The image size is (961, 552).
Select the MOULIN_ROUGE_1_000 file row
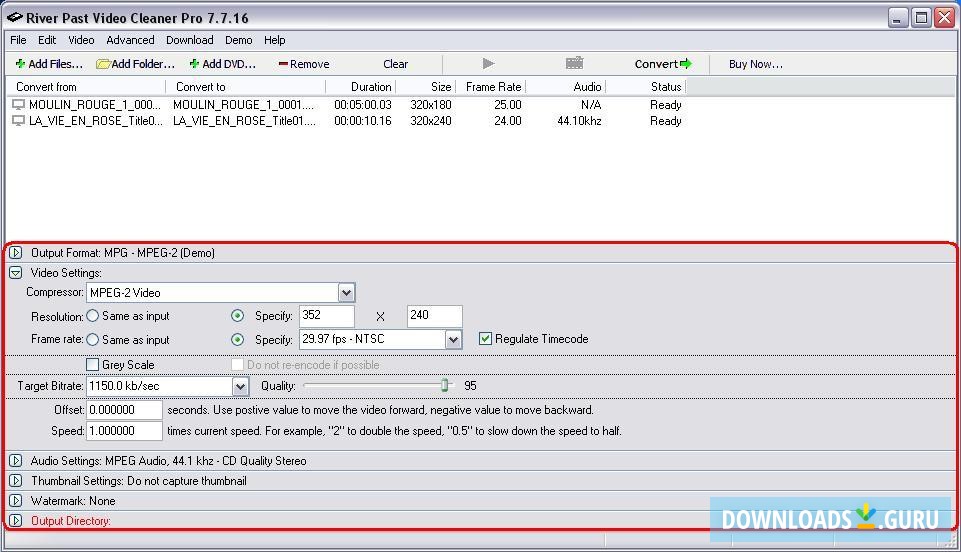347,105
